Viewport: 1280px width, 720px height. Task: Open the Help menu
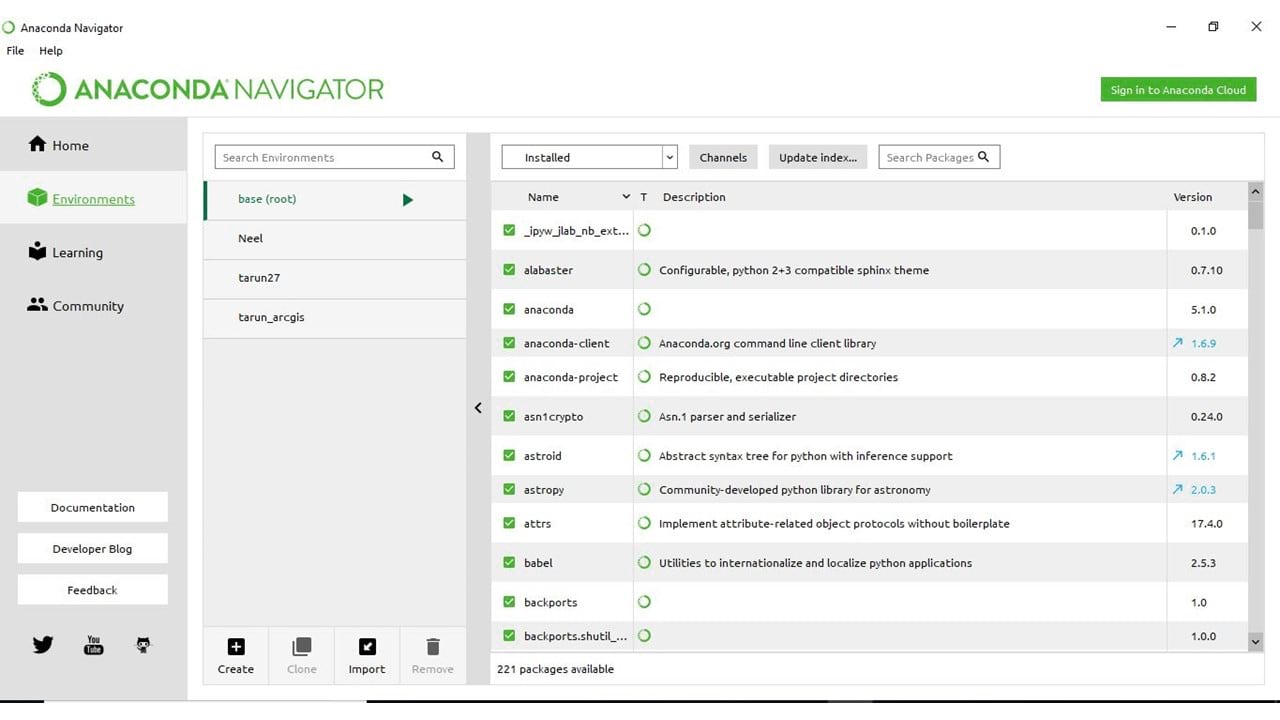pyautogui.click(x=50, y=50)
